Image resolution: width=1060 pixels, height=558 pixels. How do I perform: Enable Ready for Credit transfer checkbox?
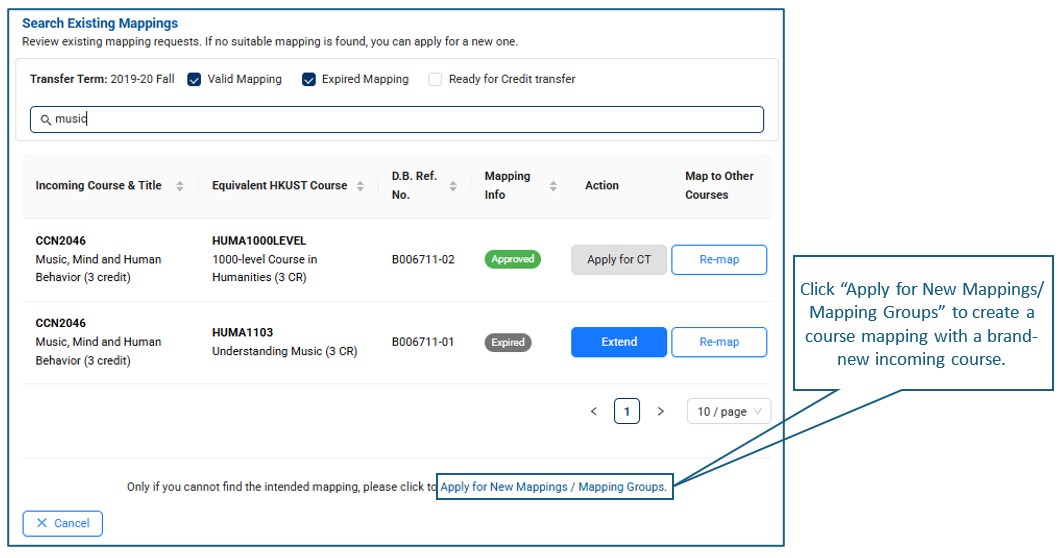[x=435, y=80]
